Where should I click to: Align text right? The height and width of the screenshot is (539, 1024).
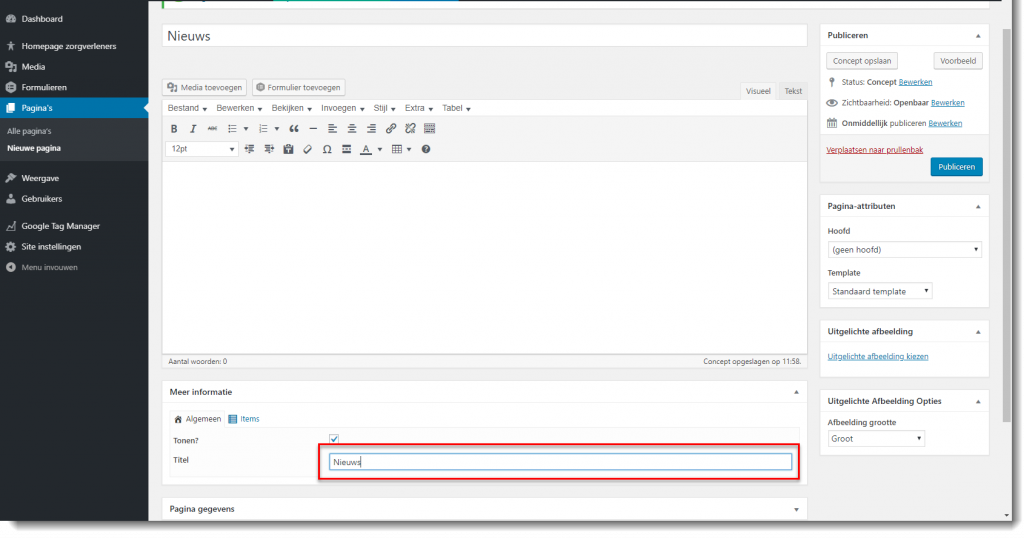tap(371, 129)
